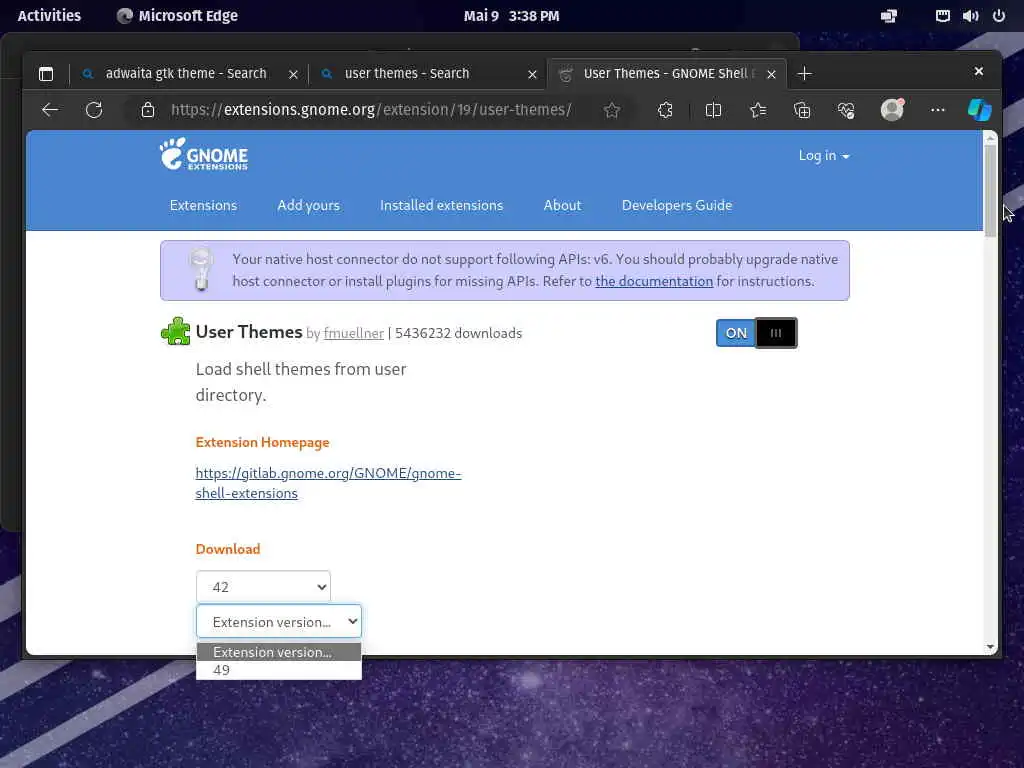Open the tab actions menu icon
This screenshot has height=768, width=1024.
(46, 74)
